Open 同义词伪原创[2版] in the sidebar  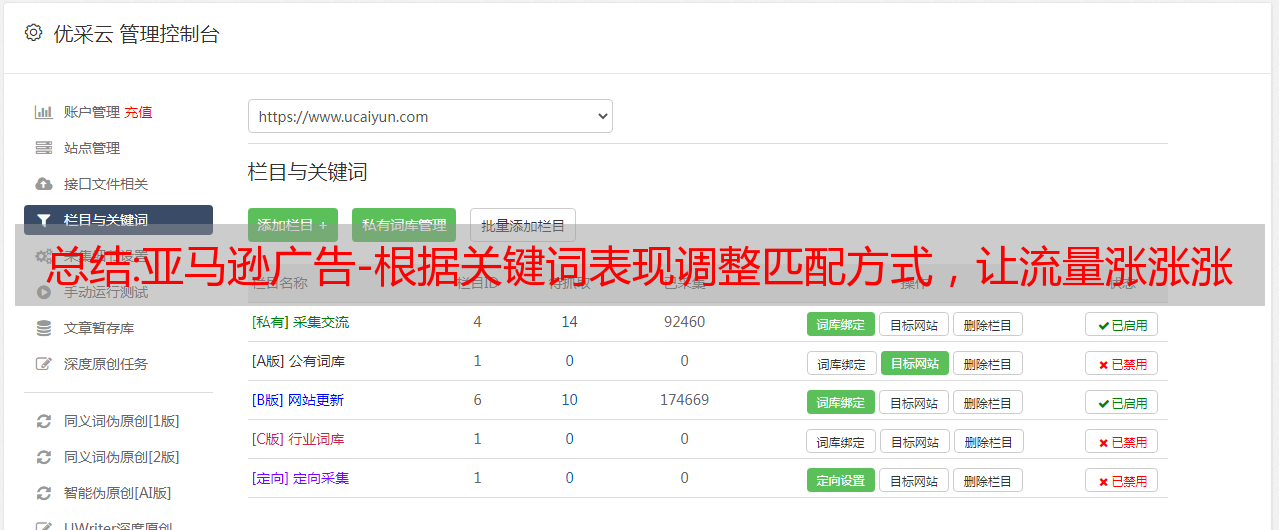(122, 457)
